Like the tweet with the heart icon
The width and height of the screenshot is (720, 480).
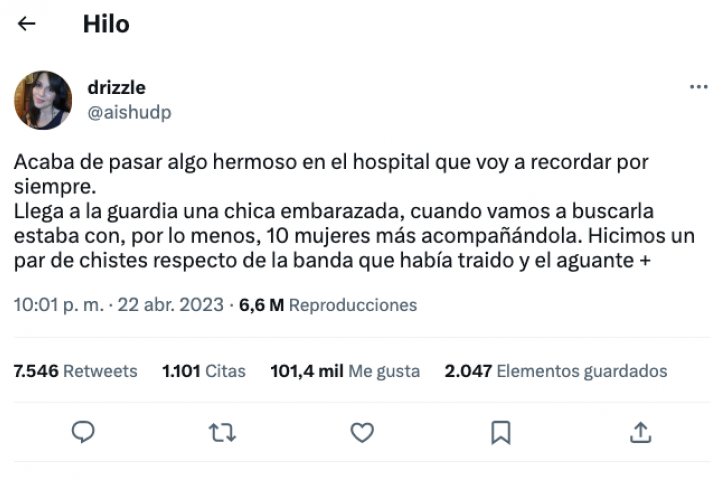point(362,432)
